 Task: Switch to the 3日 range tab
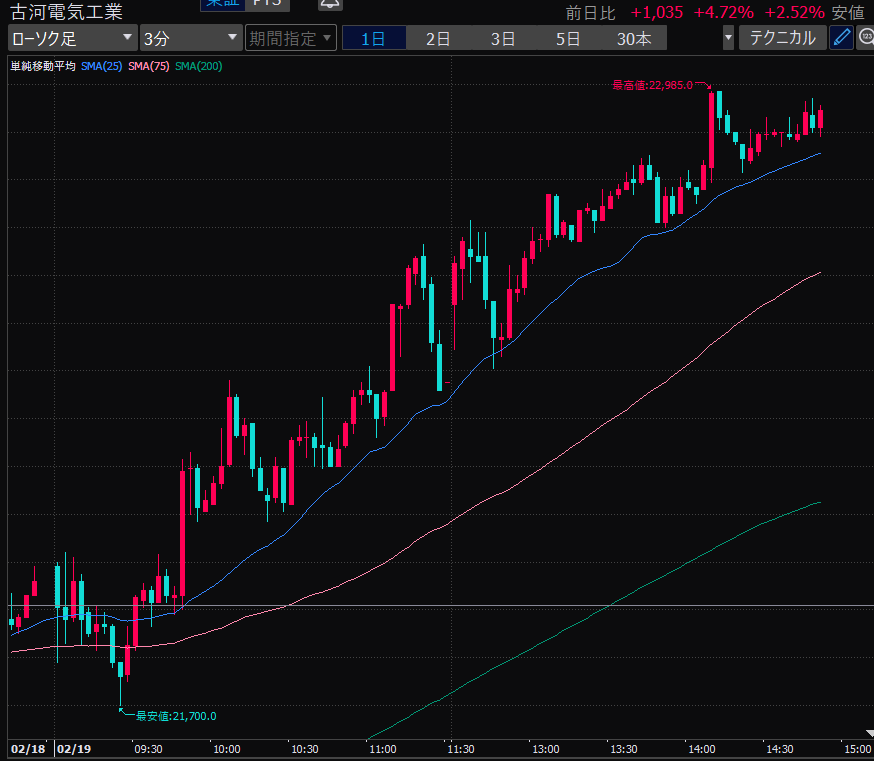tap(503, 39)
